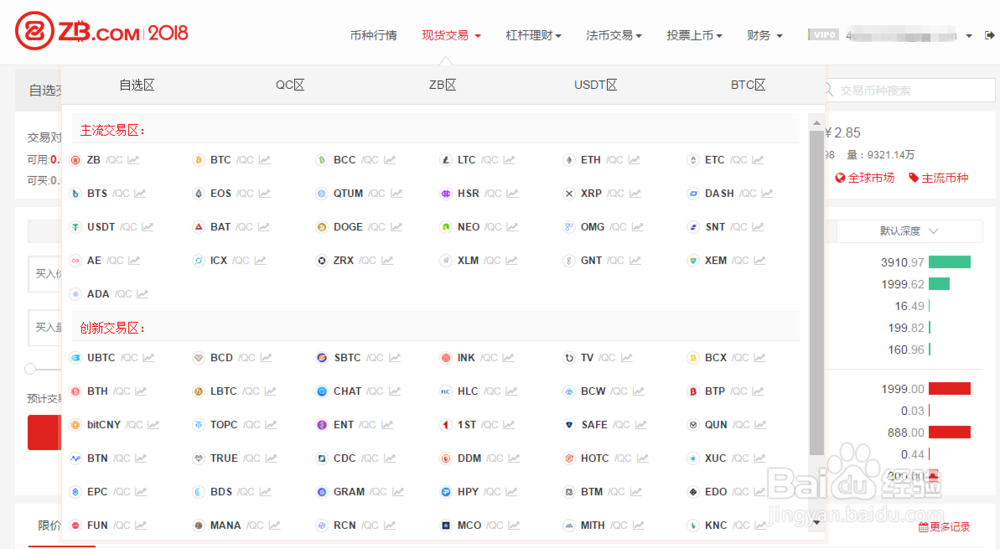Switch to the BTC区 tab

[747, 85]
